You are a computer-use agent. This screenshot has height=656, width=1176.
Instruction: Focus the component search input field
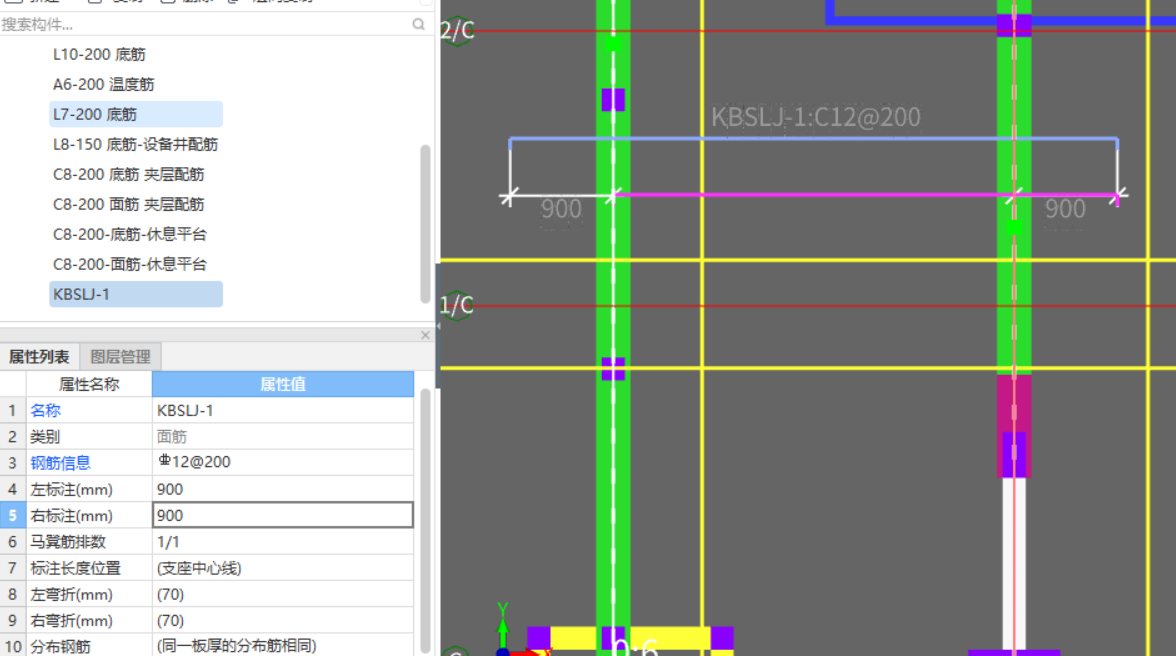(204, 24)
